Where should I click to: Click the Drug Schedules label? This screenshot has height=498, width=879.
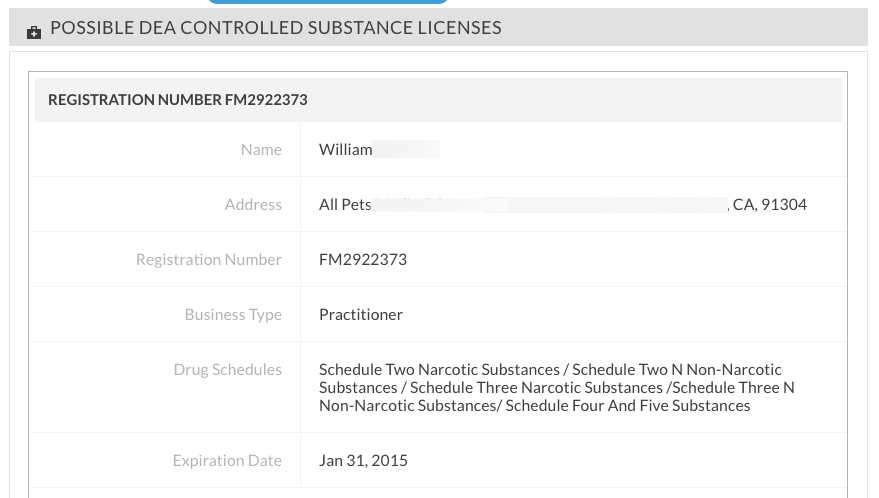tap(228, 370)
